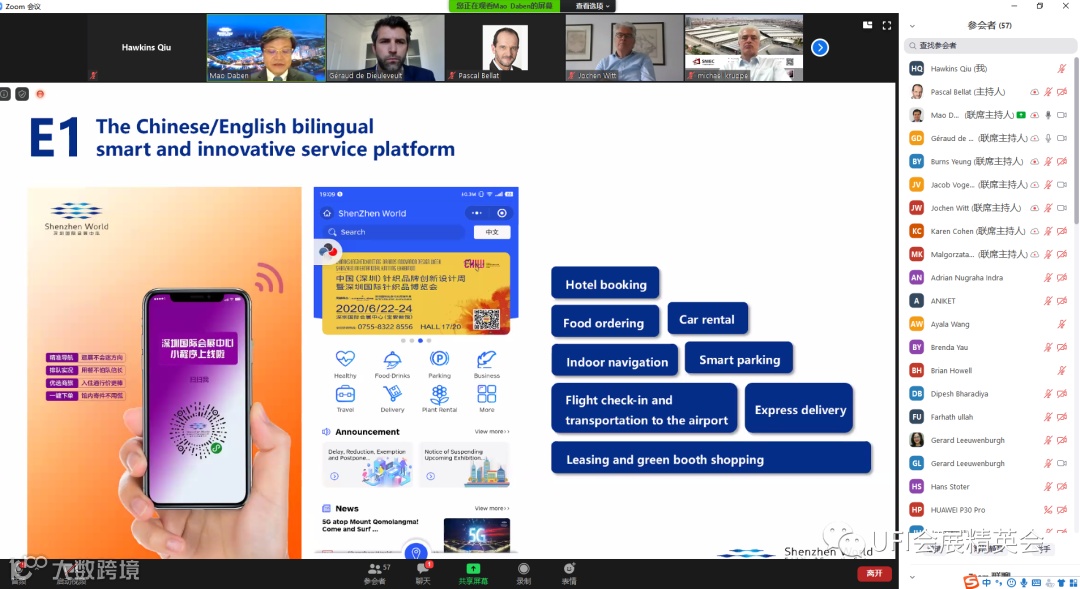The image size is (1080, 589).
Task: Click the Travel suitcase icon in shared app
Action: coord(345,394)
